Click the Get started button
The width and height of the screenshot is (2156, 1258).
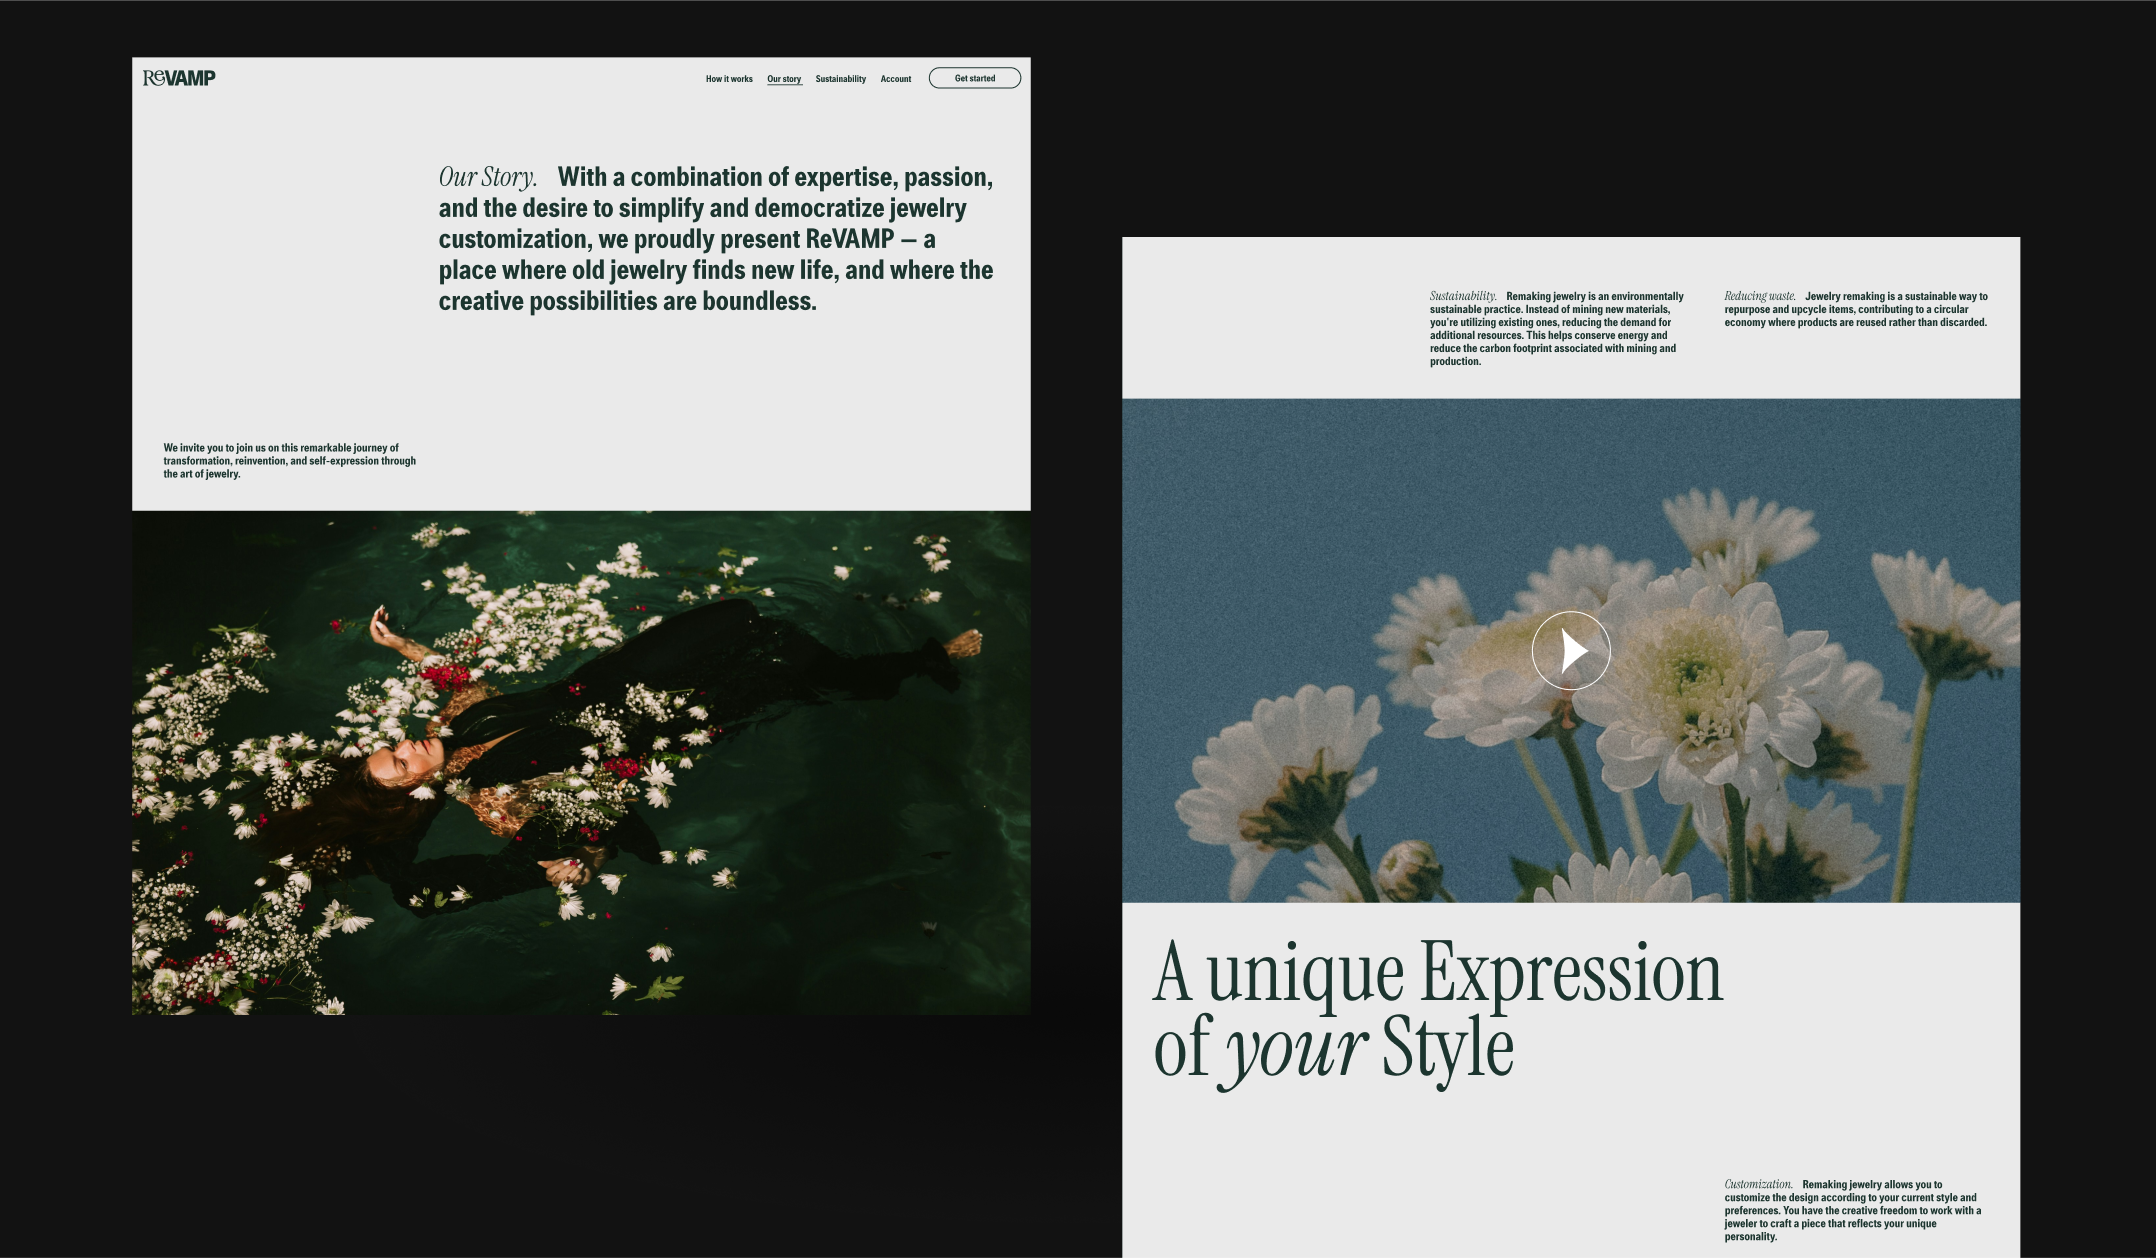(x=975, y=78)
